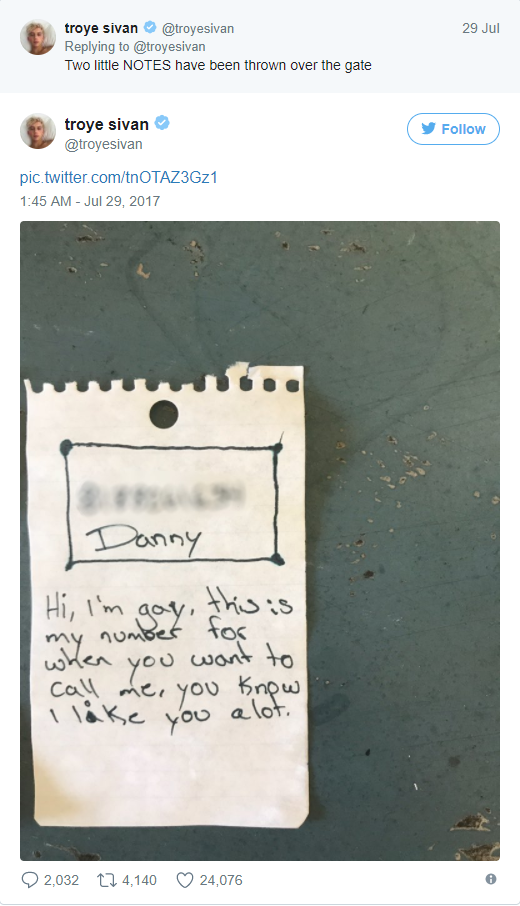The image size is (520, 906).
Task: Open troye sivan avatar in main tweet
Action: [38, 131]
